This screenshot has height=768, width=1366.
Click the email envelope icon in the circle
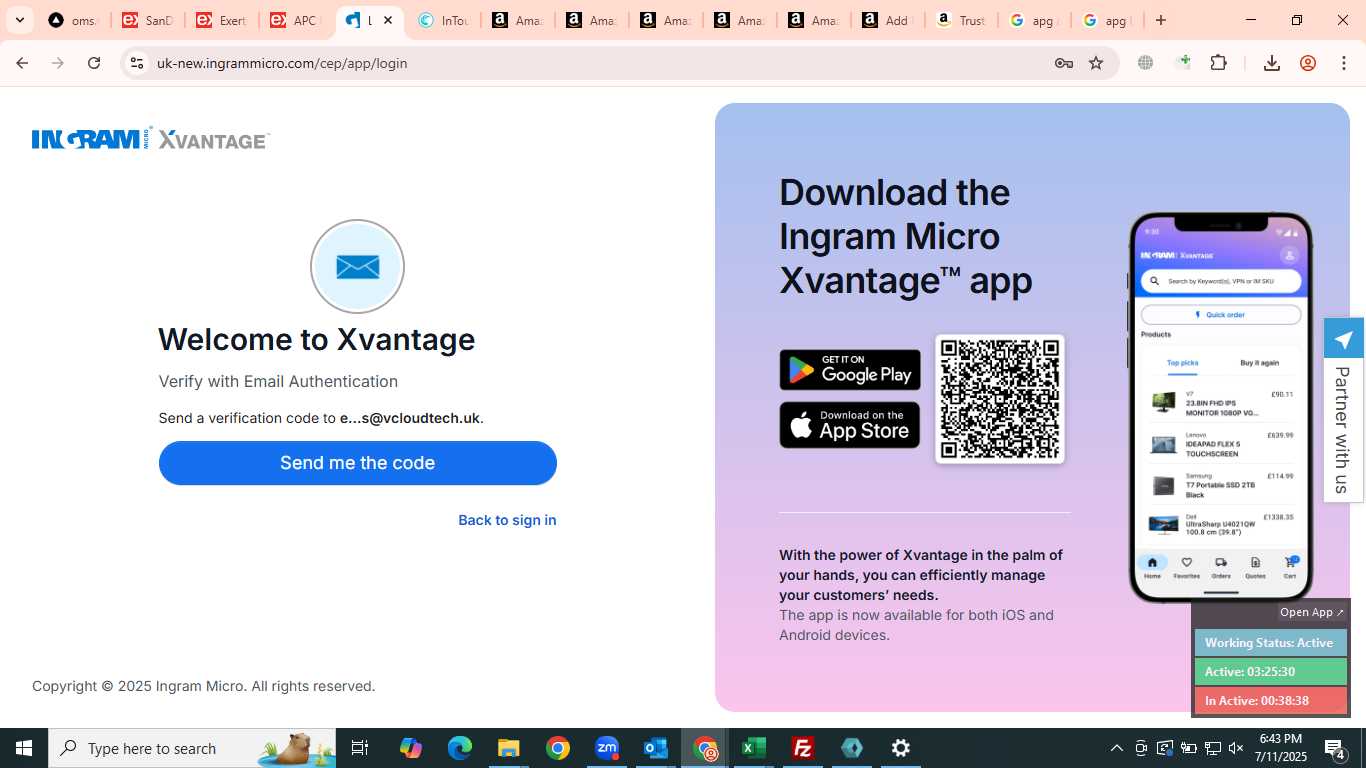(x=357, y=267)
